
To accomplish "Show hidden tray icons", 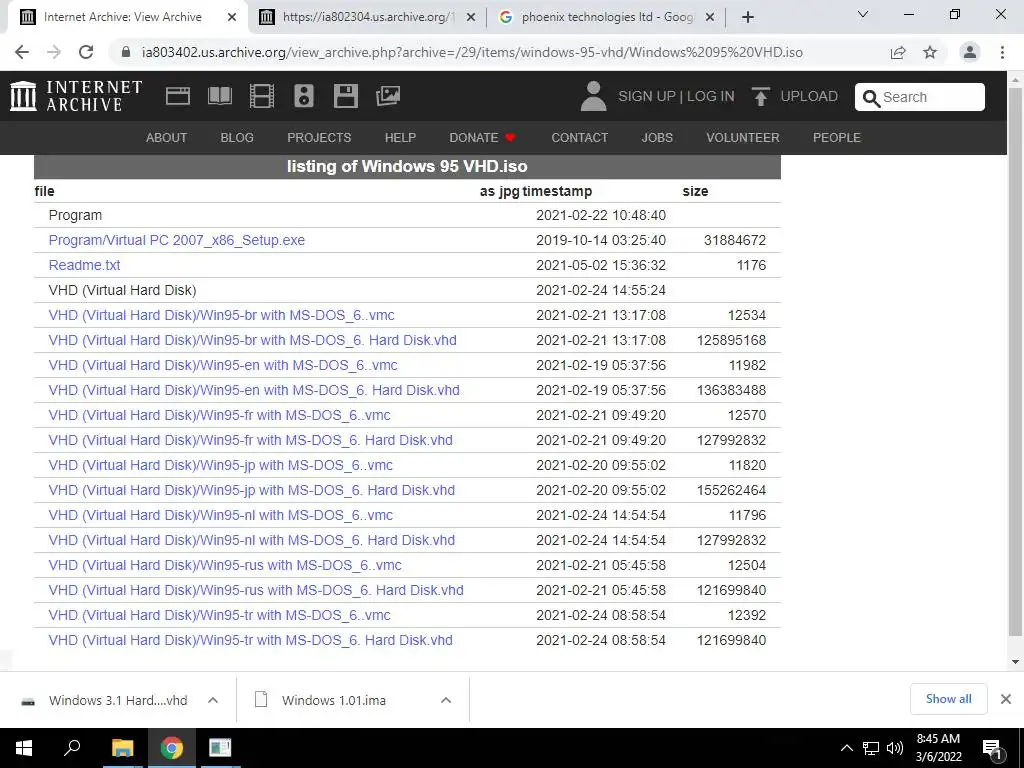I will [x=846, y=748].
